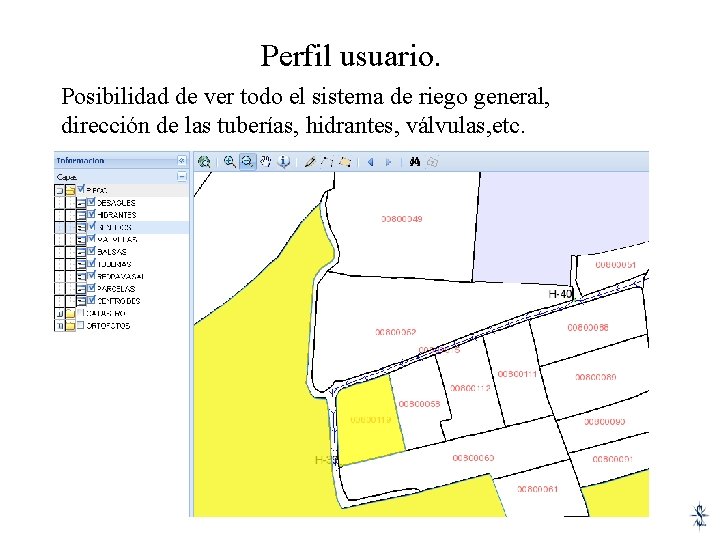
Task: Click the PARCELAS layer legend icon
Action: [x=81, y=289]
